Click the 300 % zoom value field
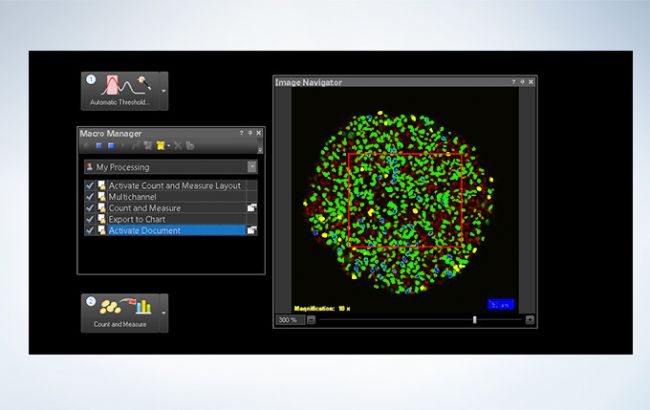Screen dimensions: 650x410 tap(288, 320)
